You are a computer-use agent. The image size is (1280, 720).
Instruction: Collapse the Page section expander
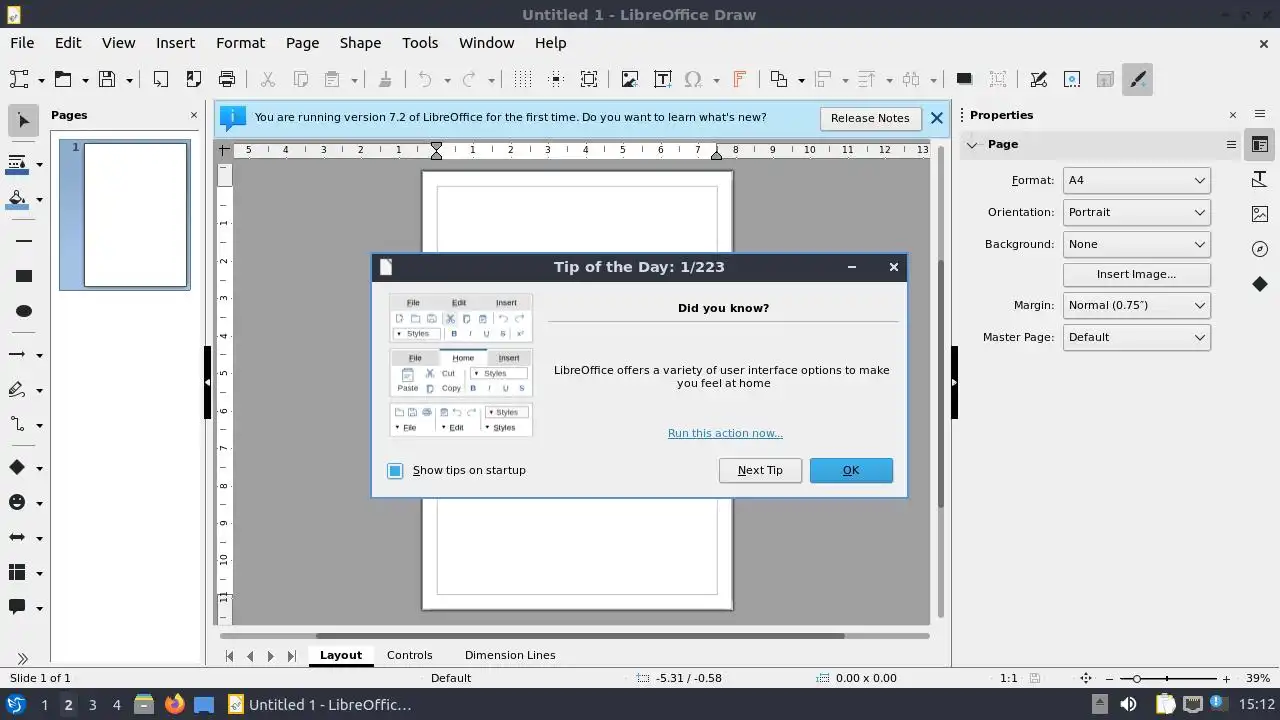pyautogui.click(x=972, y=145)
